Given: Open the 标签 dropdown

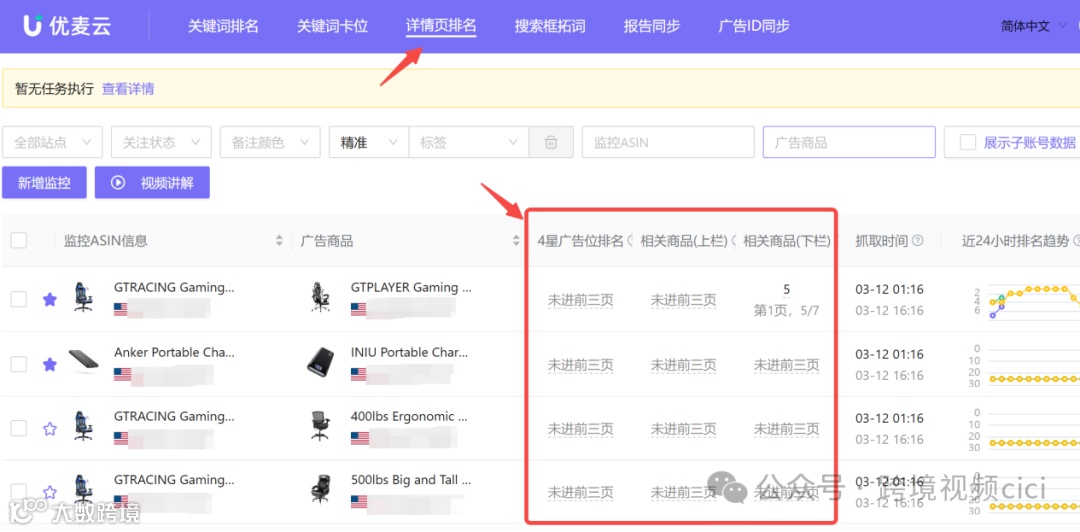Looking at the screenshot, I should pos(469,143).
